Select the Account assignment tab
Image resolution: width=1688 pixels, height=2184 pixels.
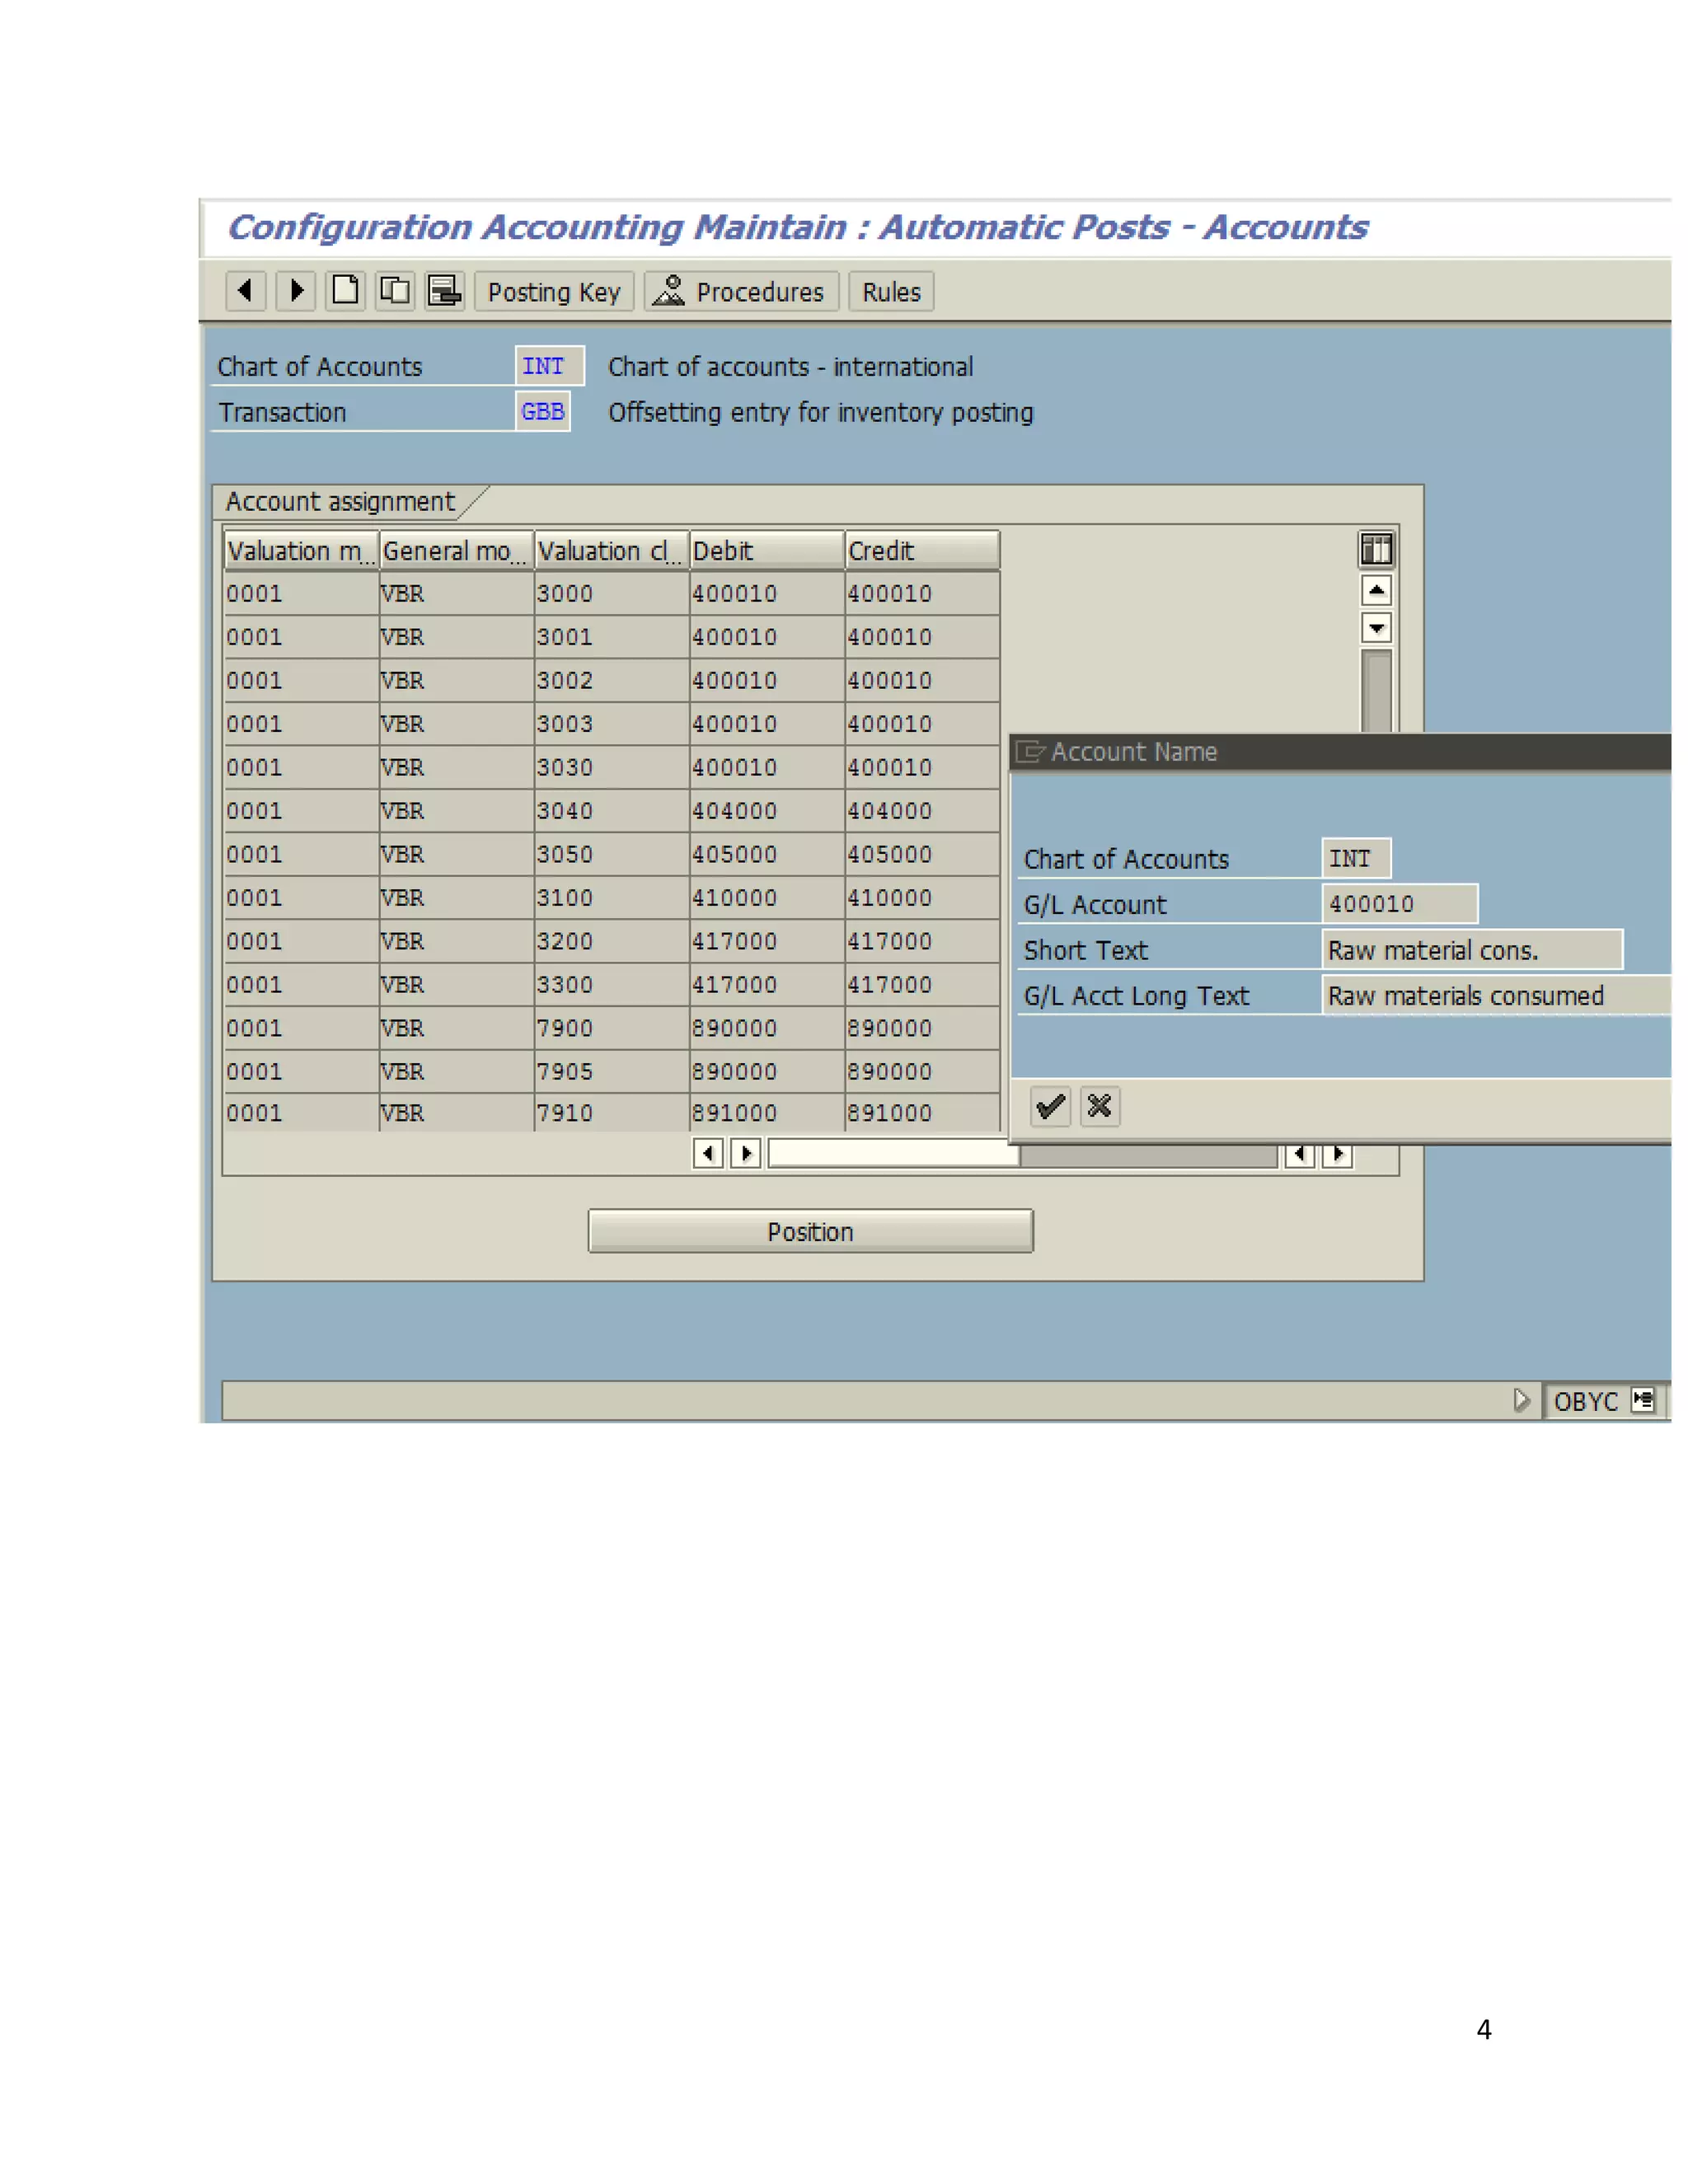pos(340,501)
